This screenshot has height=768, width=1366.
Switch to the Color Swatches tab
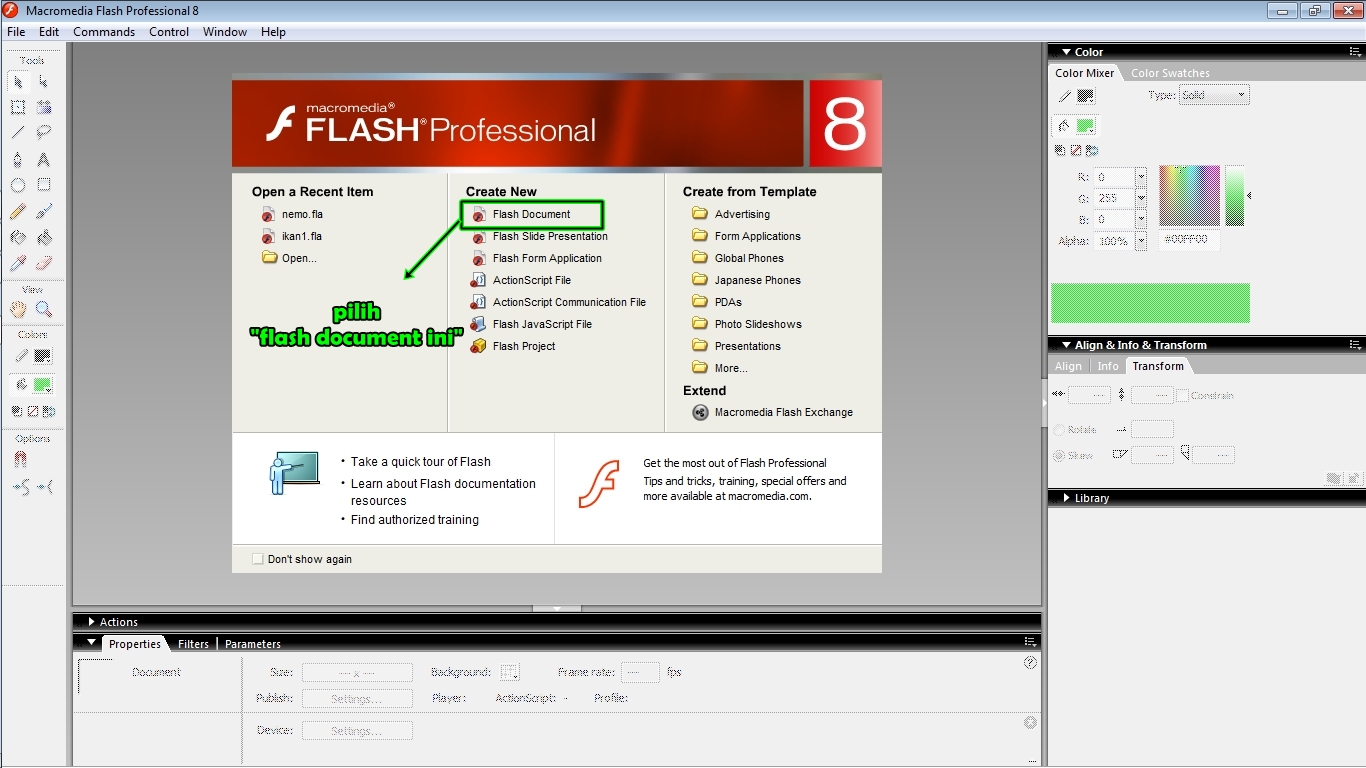pos(1170,73)
